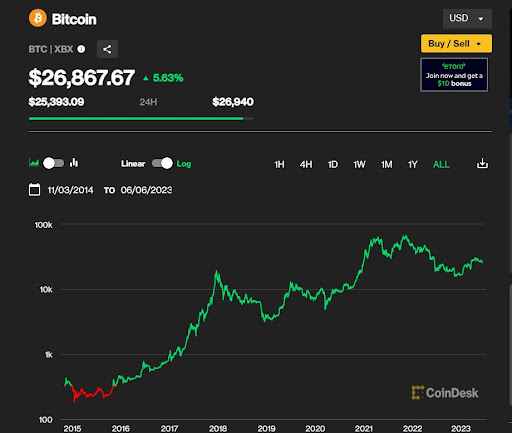Screen dimensions: 512x433
Task: Expand the Buy / Sell dropdown
Action: click(456, 44)
